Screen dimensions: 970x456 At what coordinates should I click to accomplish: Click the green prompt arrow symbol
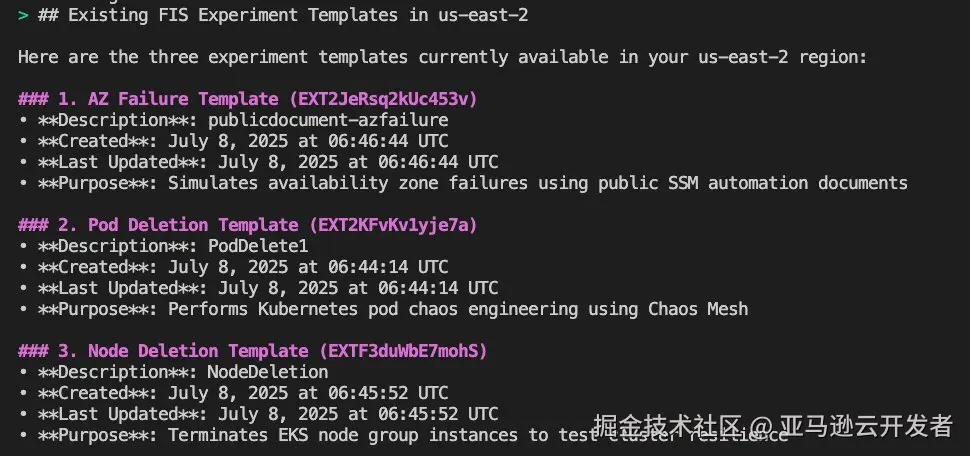click(23, 15)
